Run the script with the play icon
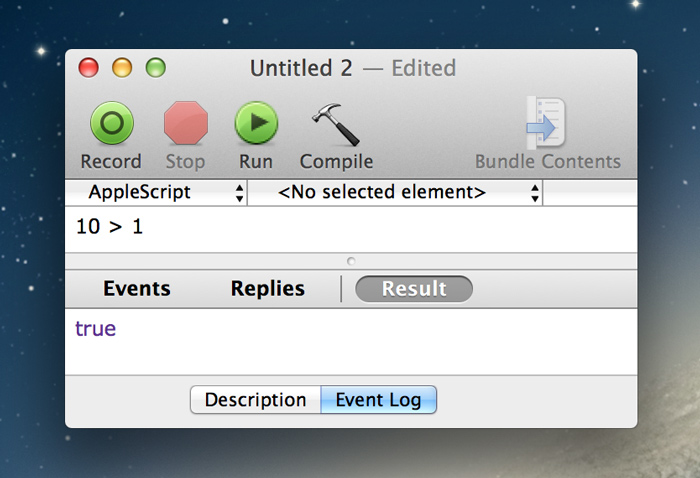The image size is (700, 478). [256, 123]
